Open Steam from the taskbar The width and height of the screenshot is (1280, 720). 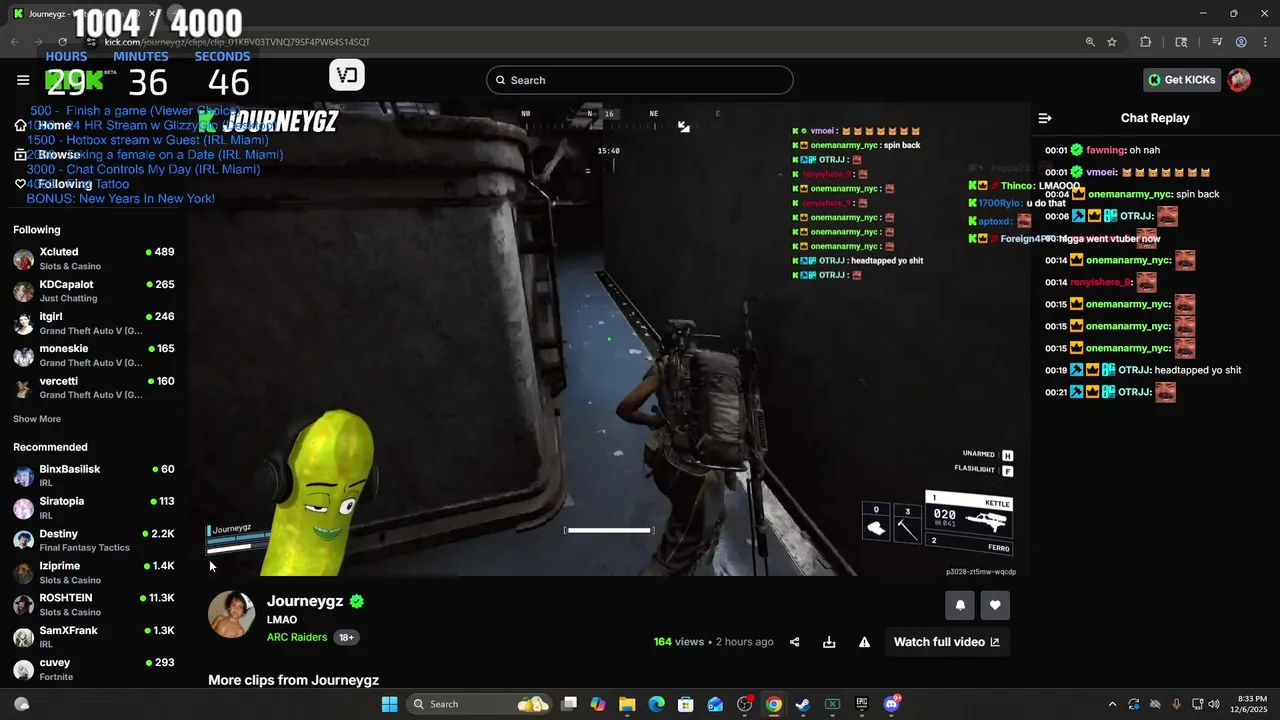click(x=803, y=704)
